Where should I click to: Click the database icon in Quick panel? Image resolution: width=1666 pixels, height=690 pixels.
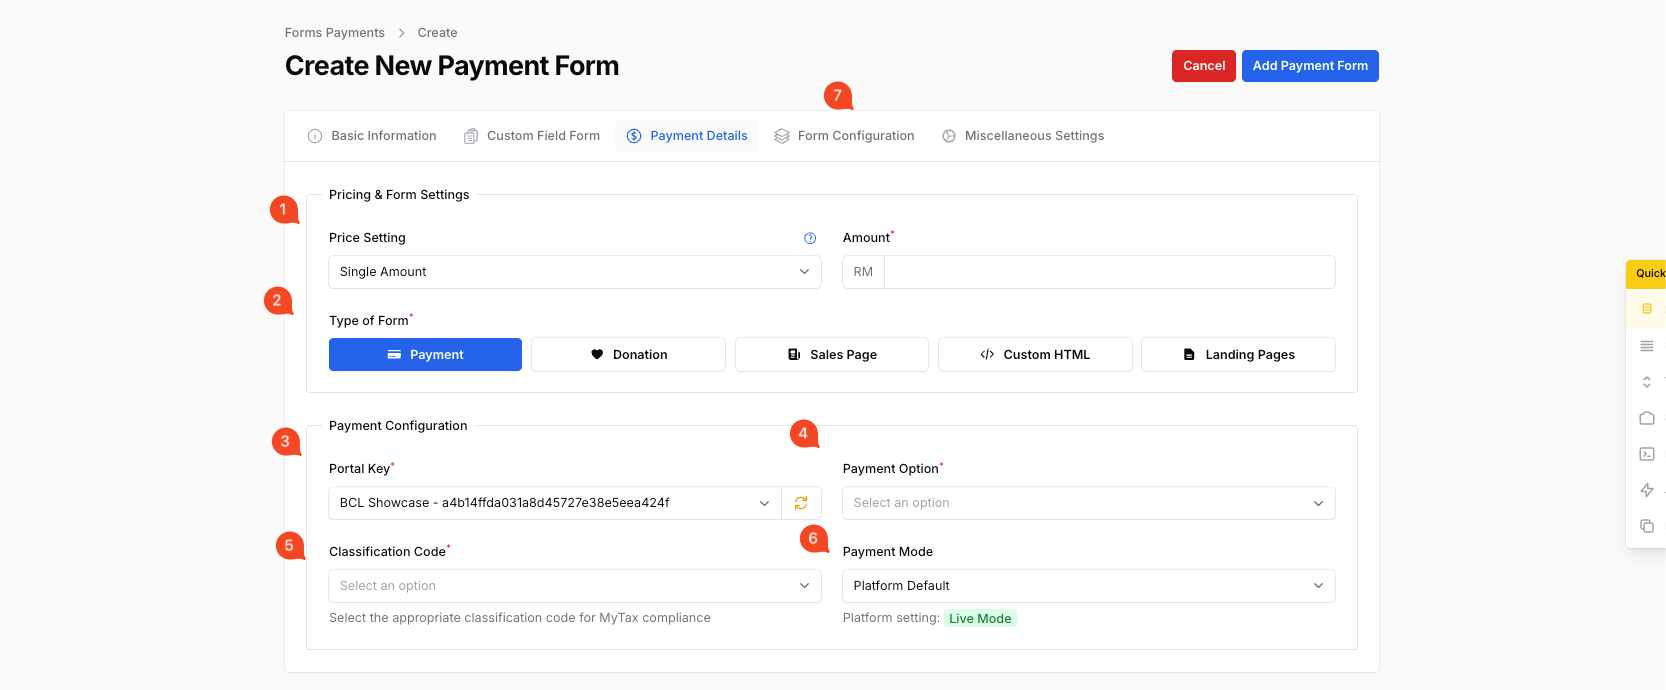(1646, 309)
